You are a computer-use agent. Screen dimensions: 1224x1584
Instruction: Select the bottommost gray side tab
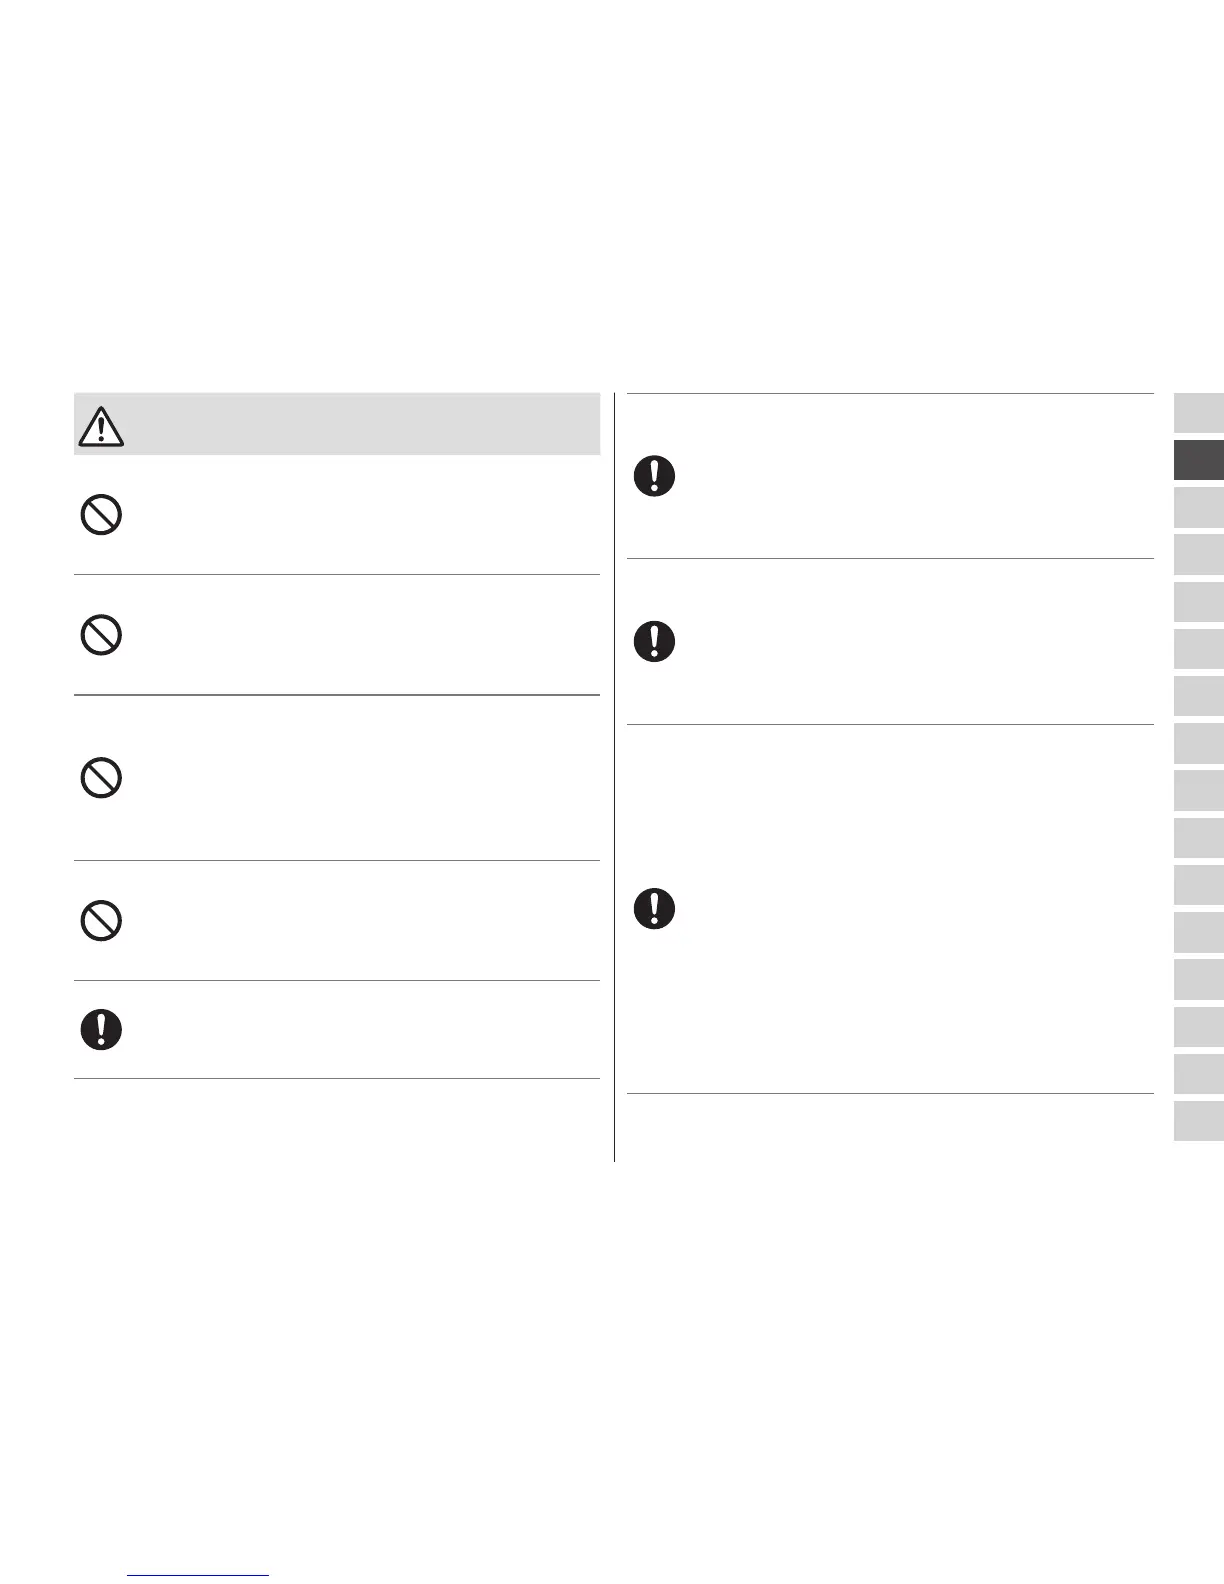[x=1198, y=1121]
